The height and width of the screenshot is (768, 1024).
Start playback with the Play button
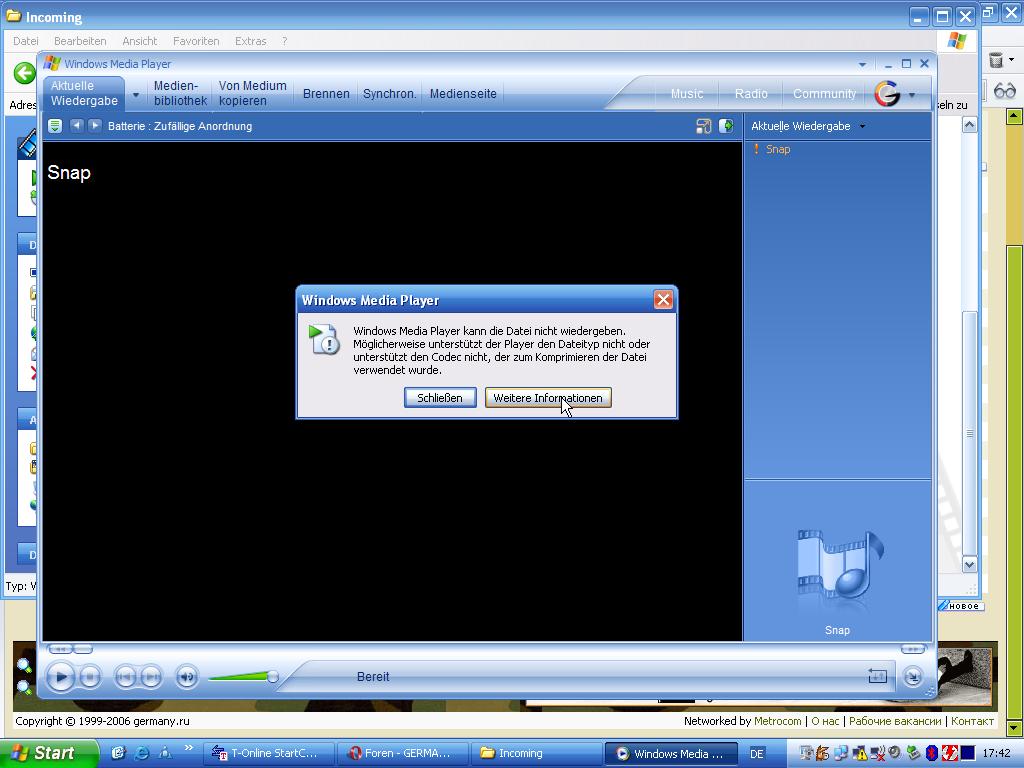click(x=61, y=677)
